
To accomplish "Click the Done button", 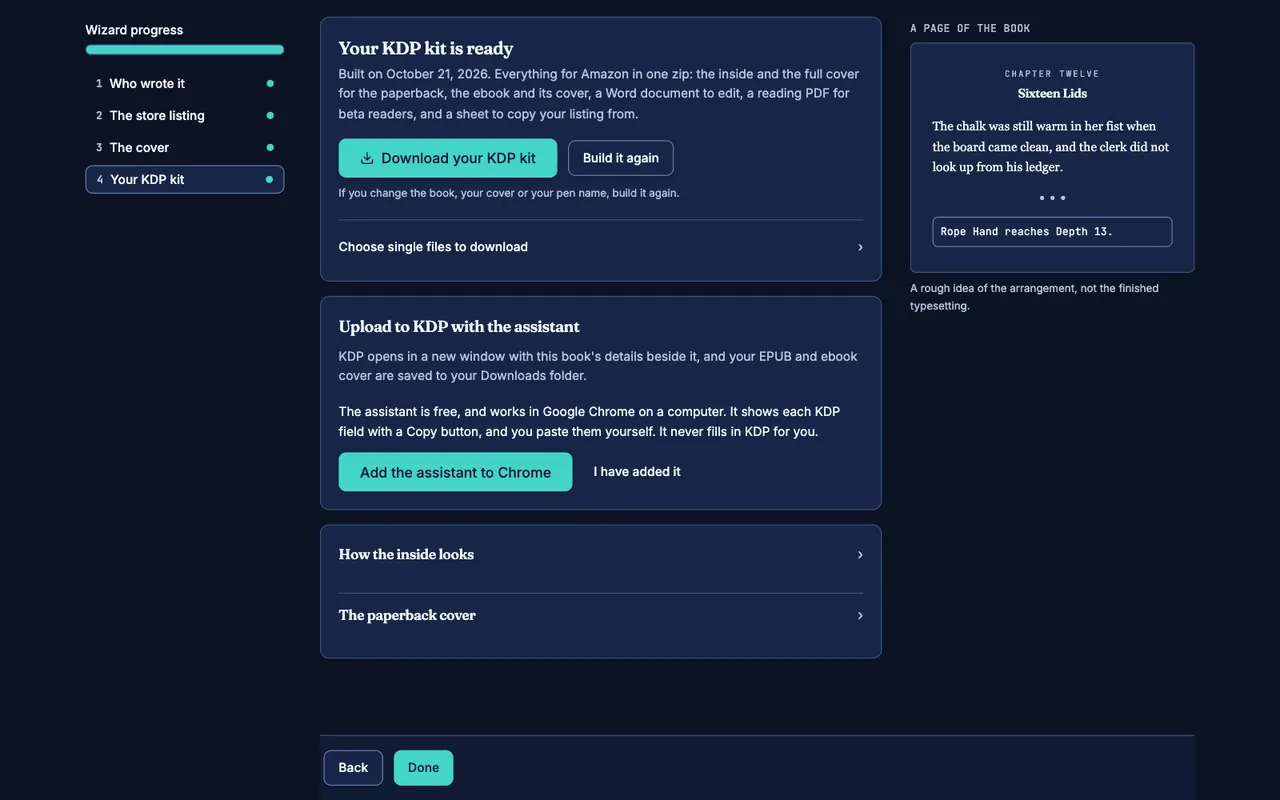I will 423,768.
